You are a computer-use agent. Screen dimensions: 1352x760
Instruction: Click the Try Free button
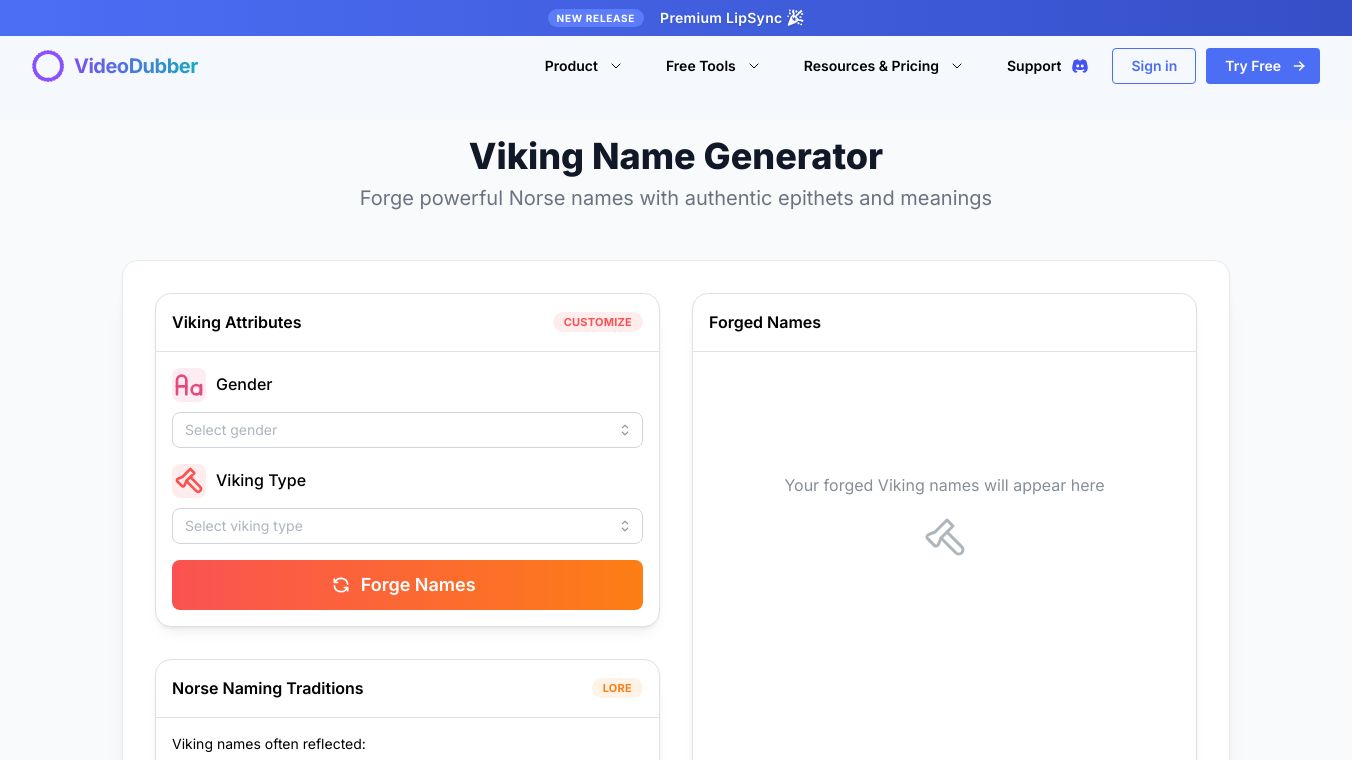[x=1262, y=66]
